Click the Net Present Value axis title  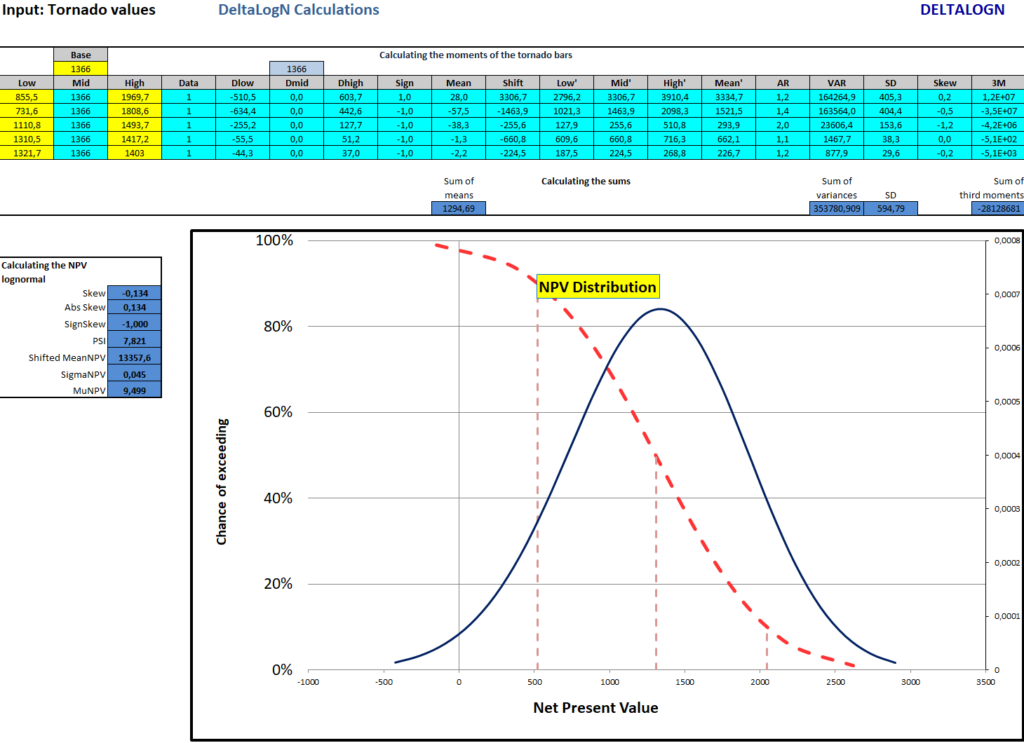click(598, 707)
